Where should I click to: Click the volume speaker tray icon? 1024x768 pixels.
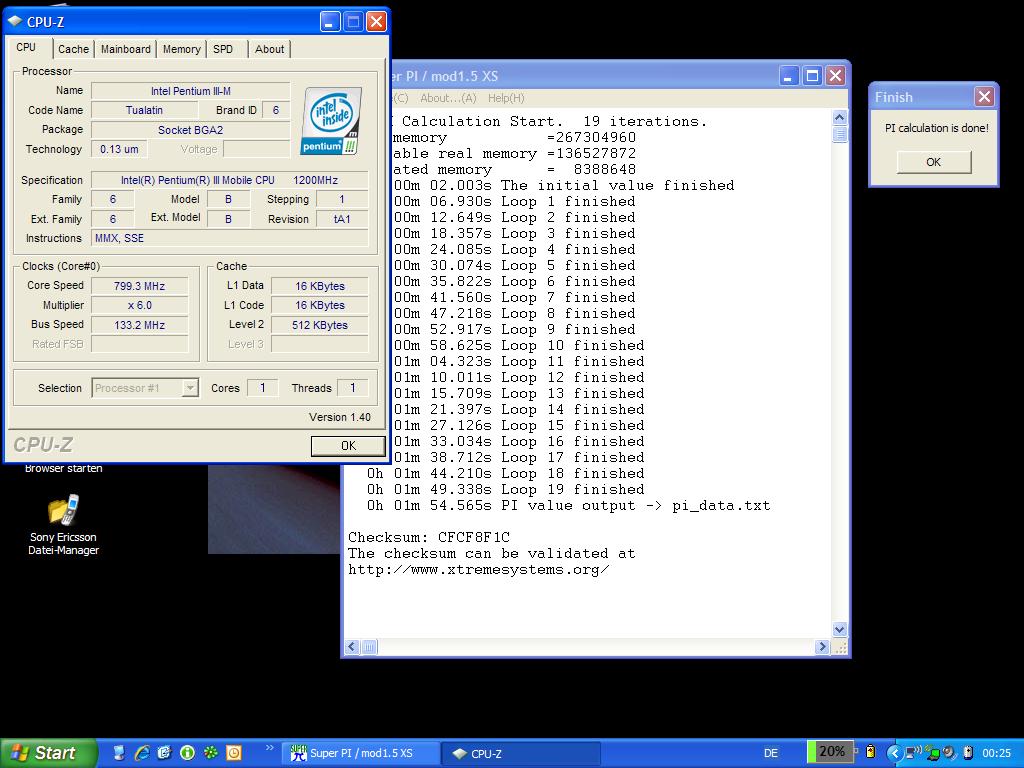pos(949,752)
